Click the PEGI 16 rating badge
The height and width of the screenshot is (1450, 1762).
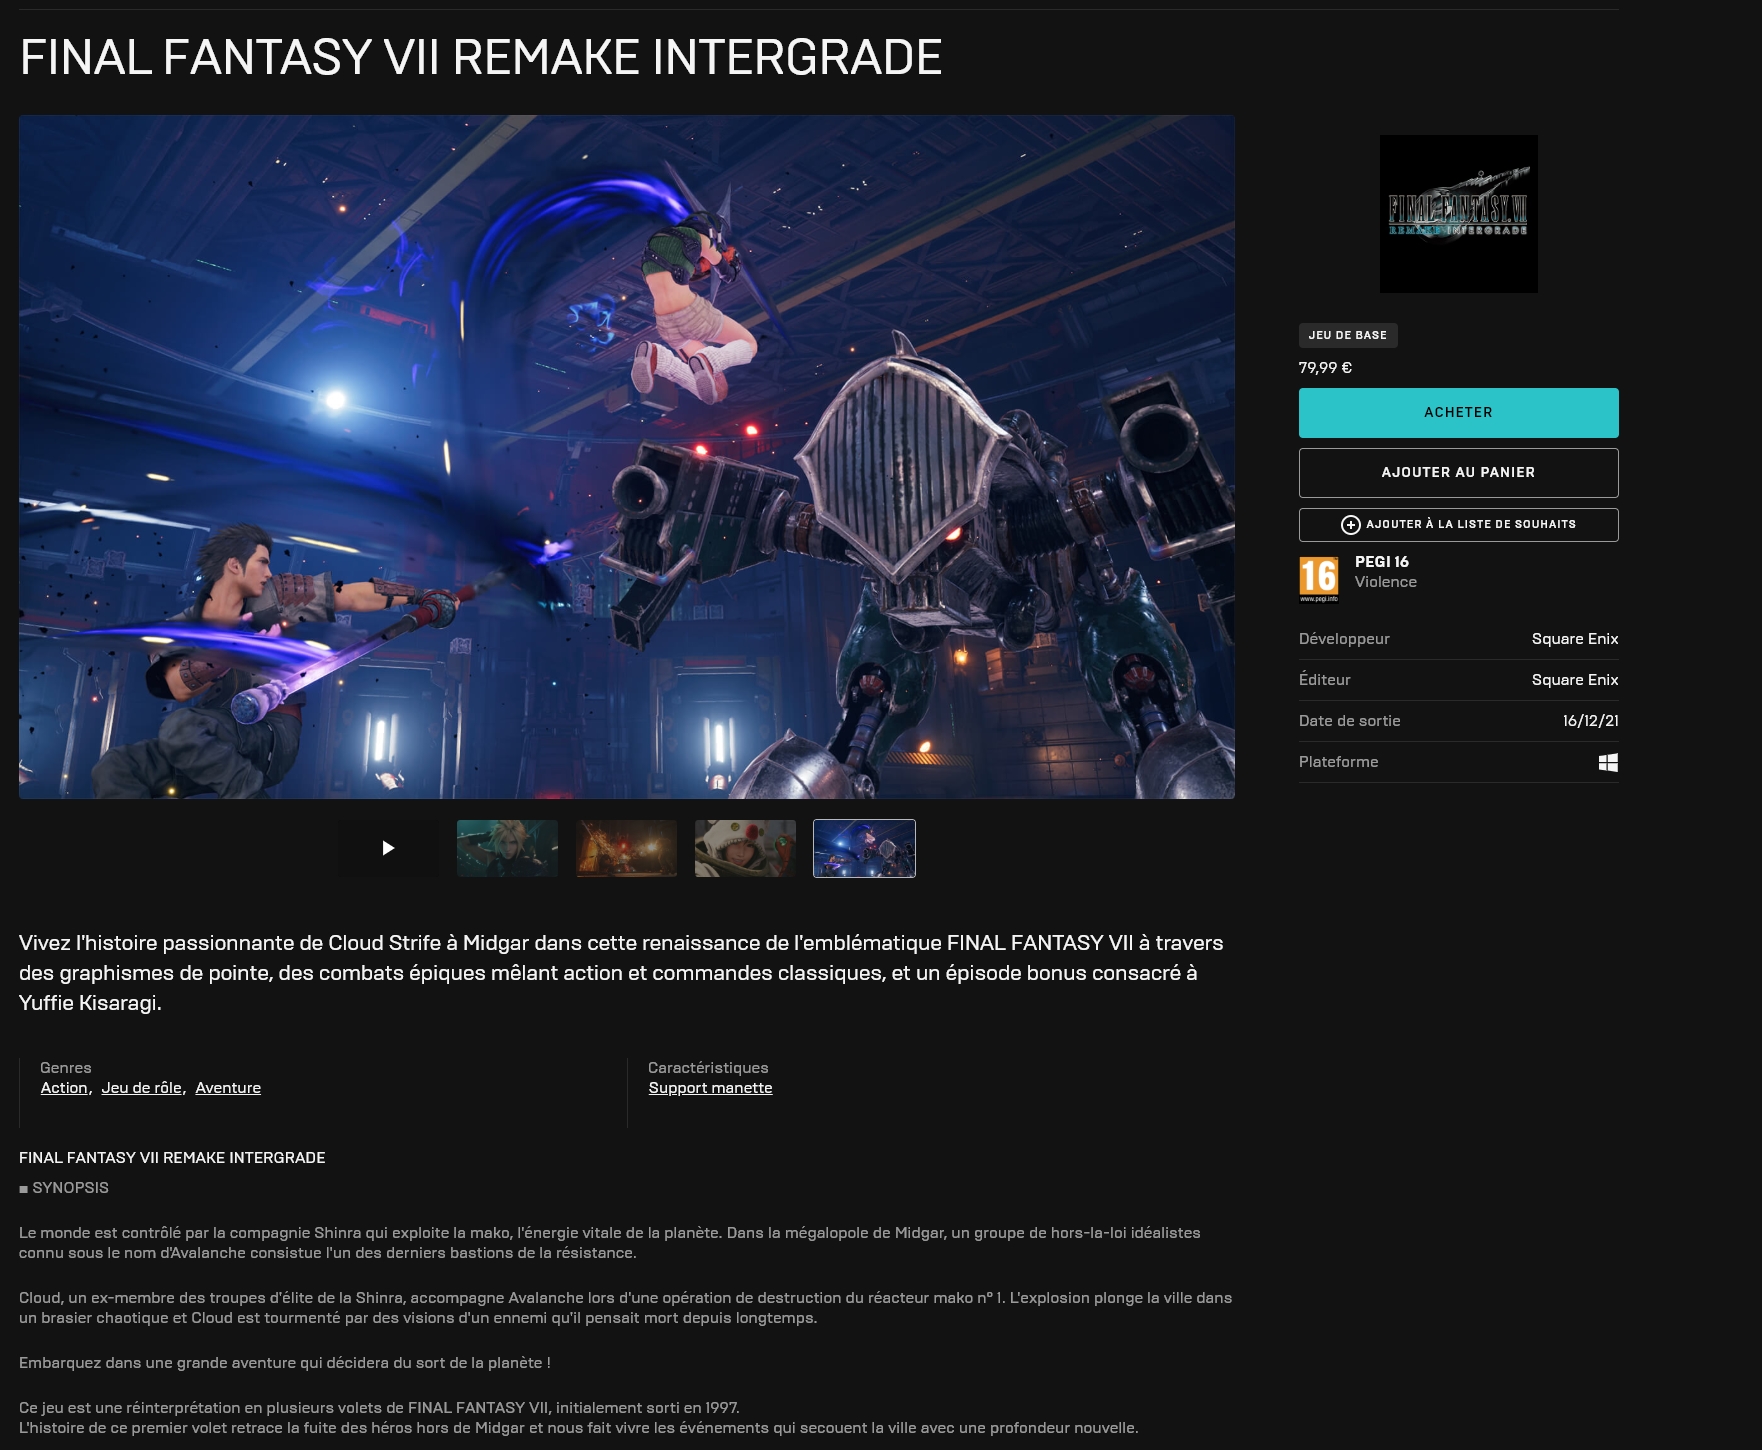coord(1318,579)
